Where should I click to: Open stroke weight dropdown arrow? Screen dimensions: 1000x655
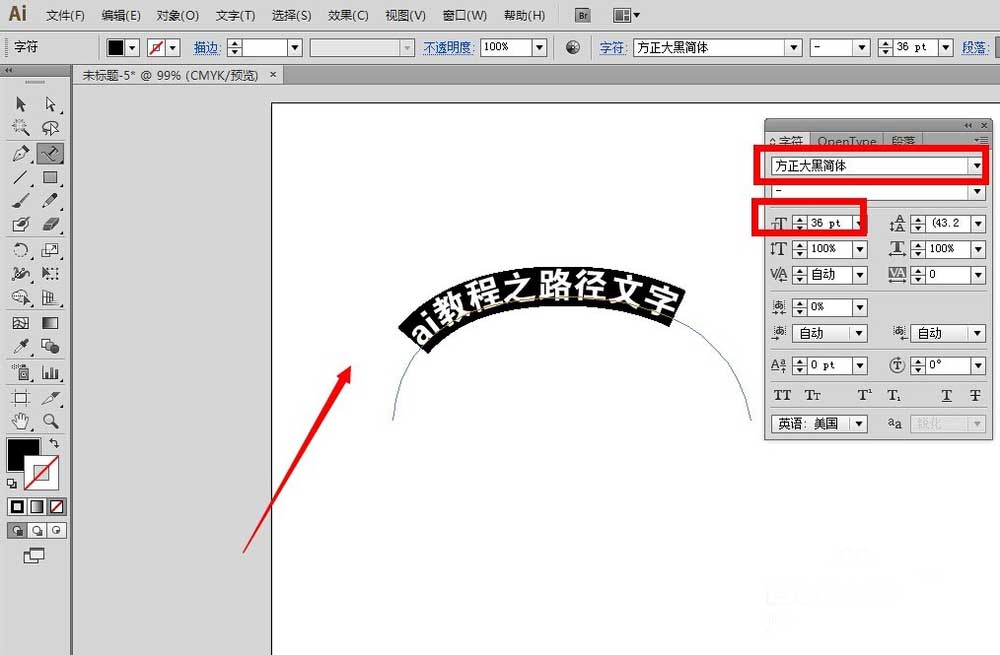point(295,47)
